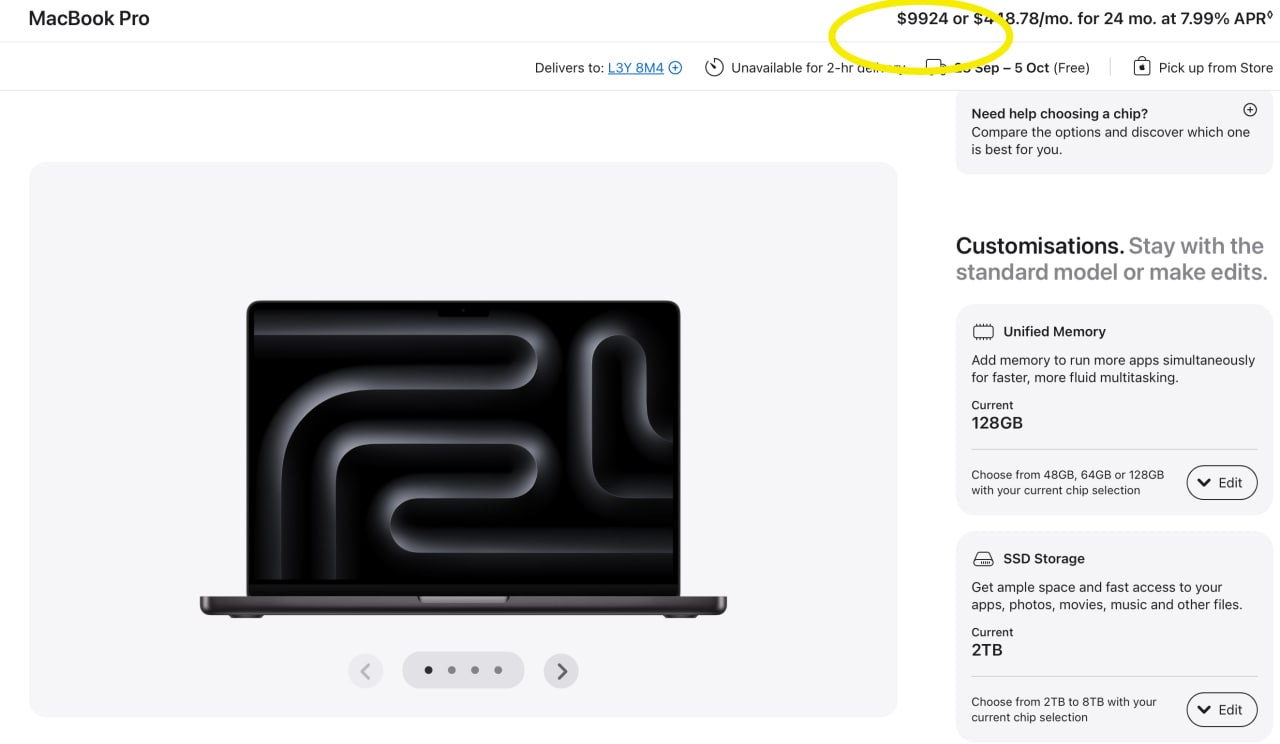Image resolution: width=1280 pixels, height=744 pixels.
Task: Open the Edit dropdown for SSD Storage
Action: [x=1221, y=710]
